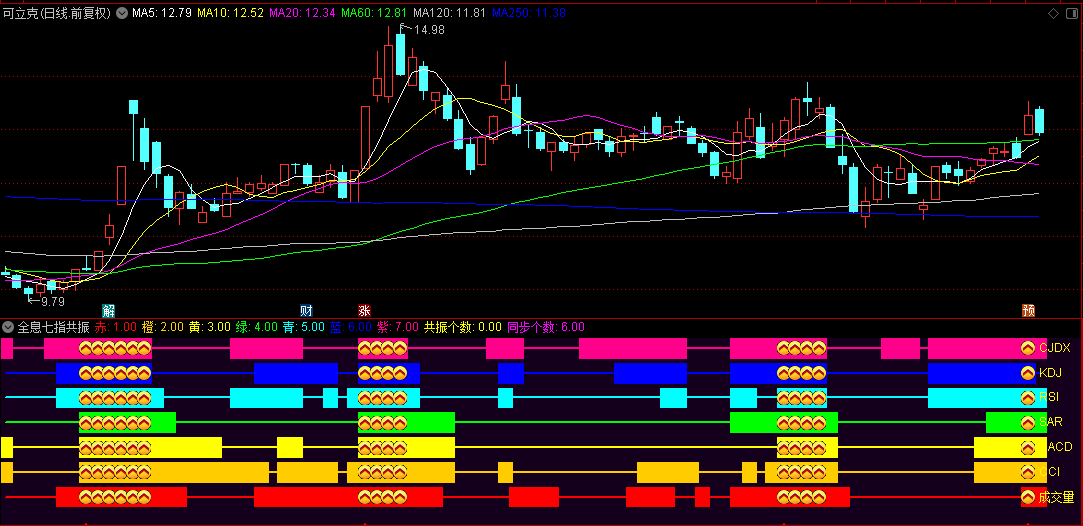Click the signal icon beside SAR label
The width and height of the screenshot is (1083, 526).
(x=1028, y=422)
